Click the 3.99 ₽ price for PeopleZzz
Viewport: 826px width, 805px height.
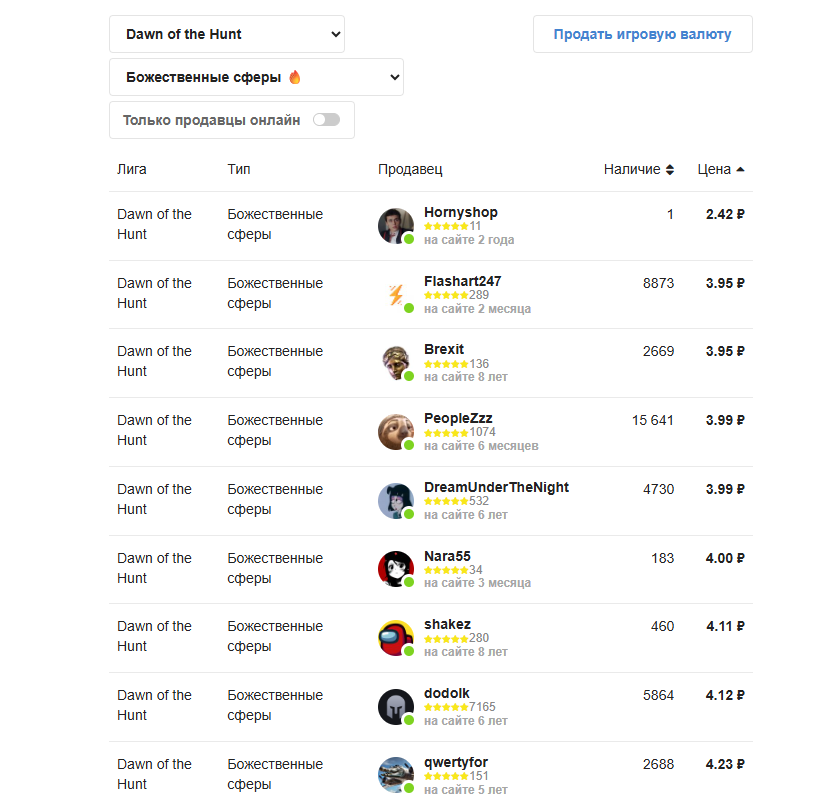click(724, 420)
